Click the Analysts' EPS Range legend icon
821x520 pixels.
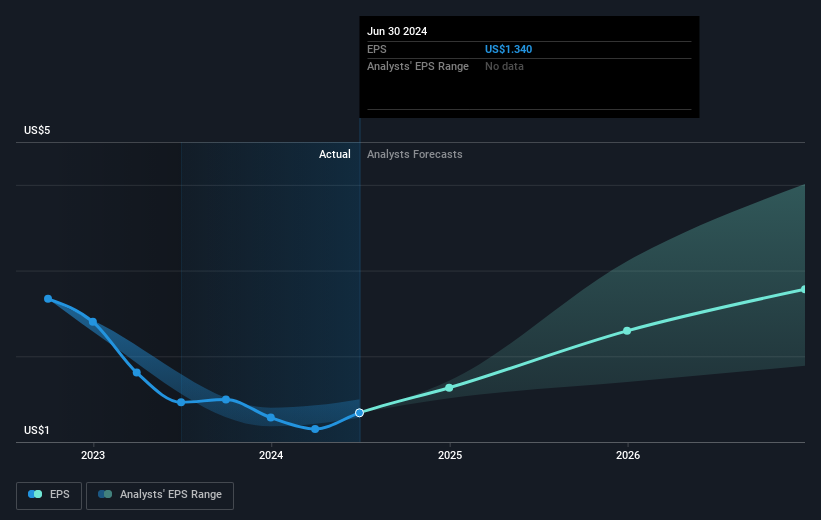click(x=105, y=494)
